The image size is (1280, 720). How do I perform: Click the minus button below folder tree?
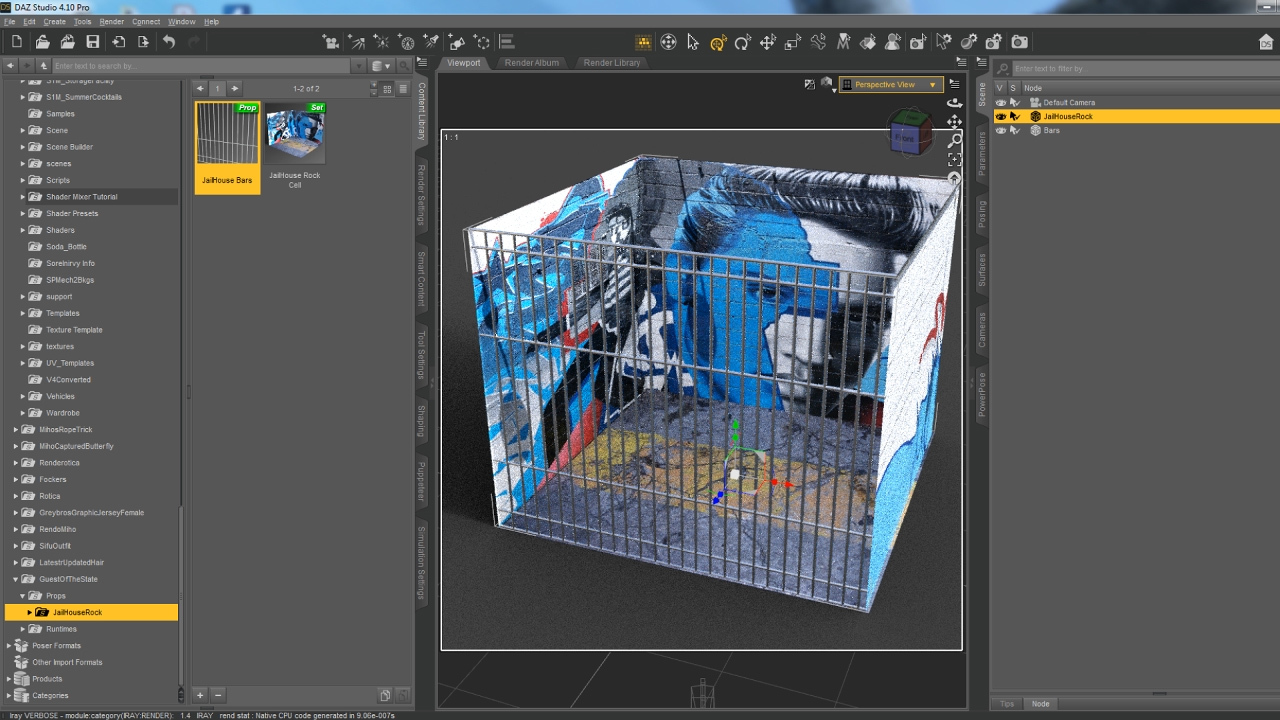pyautogui.click(x=218, y=695)
